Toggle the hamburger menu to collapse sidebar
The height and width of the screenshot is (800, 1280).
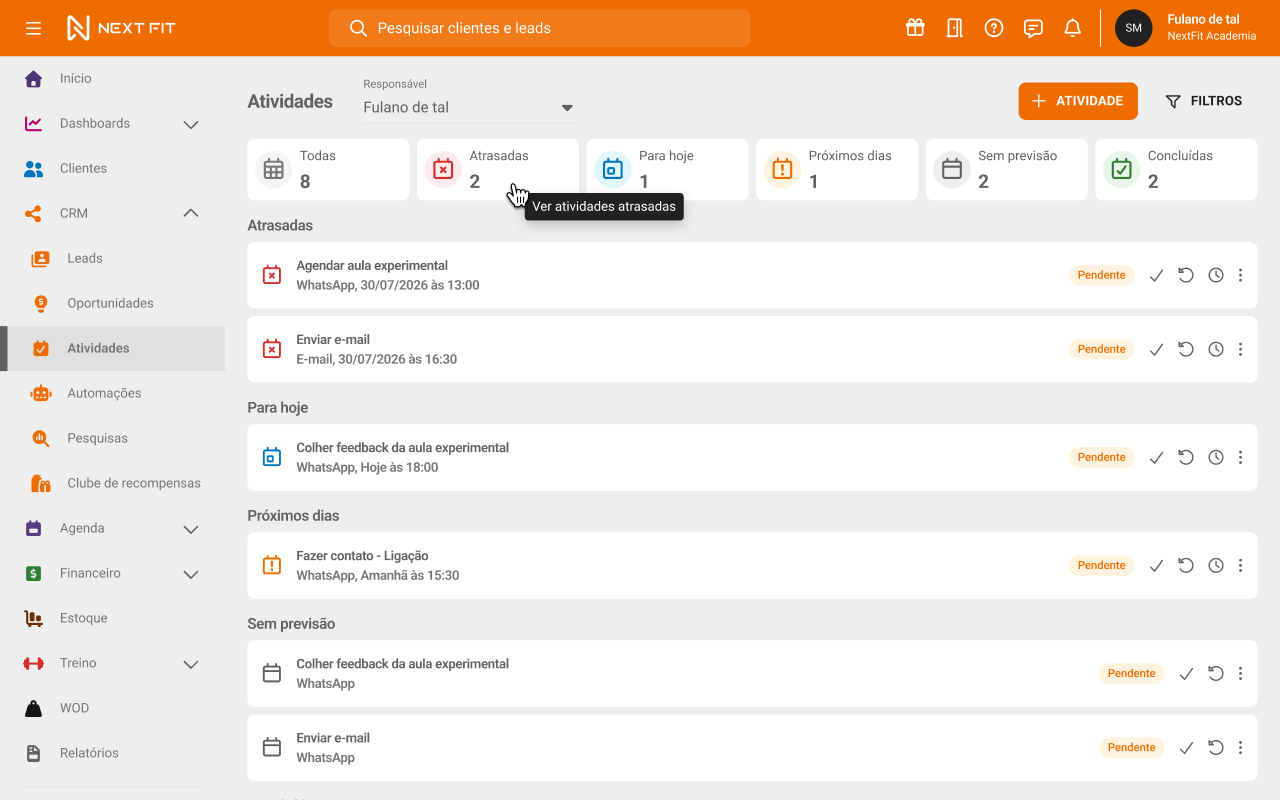(34, 28)
